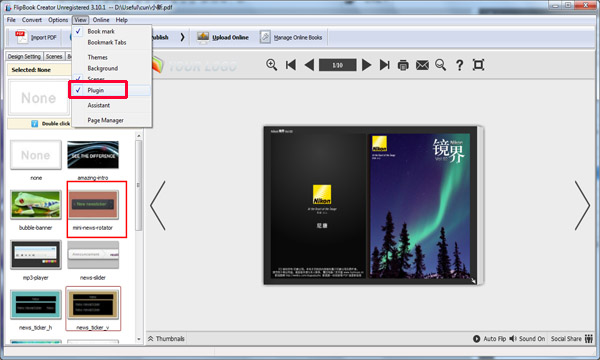
Task: Click the email envelope share icon
Action: [x=422, y=65]
